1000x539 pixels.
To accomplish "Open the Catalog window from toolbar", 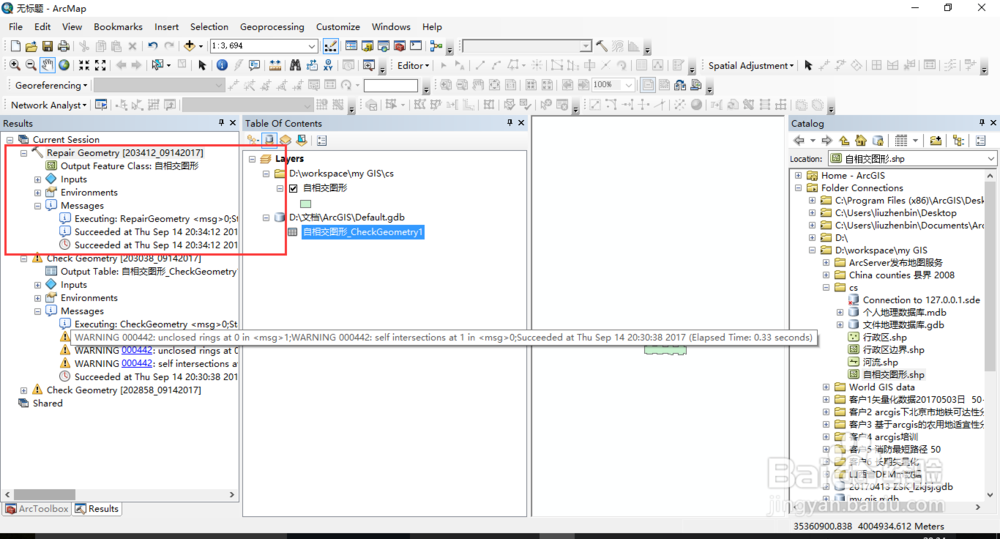I will click(367, 46).
